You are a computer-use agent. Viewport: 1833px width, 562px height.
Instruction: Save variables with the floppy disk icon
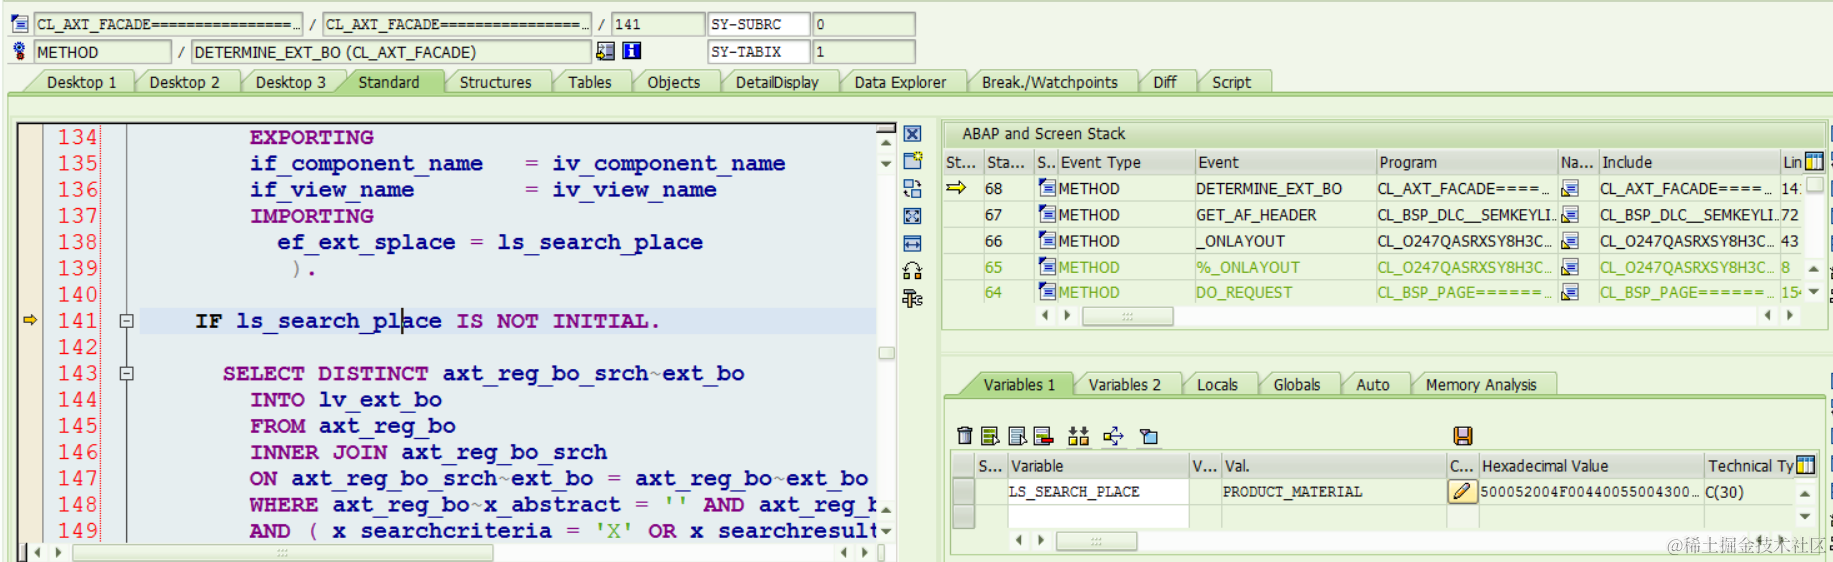click(1463, 435)
